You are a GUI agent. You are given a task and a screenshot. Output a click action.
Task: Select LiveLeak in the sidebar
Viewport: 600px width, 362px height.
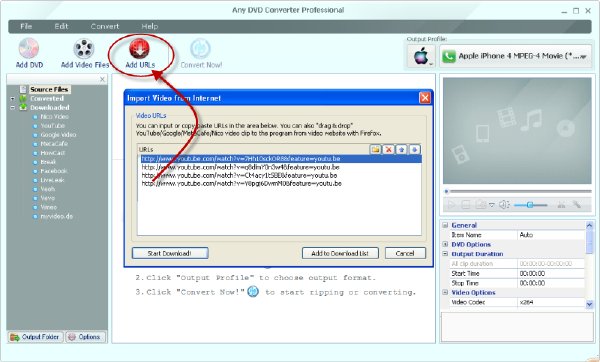tap(52, 180)
